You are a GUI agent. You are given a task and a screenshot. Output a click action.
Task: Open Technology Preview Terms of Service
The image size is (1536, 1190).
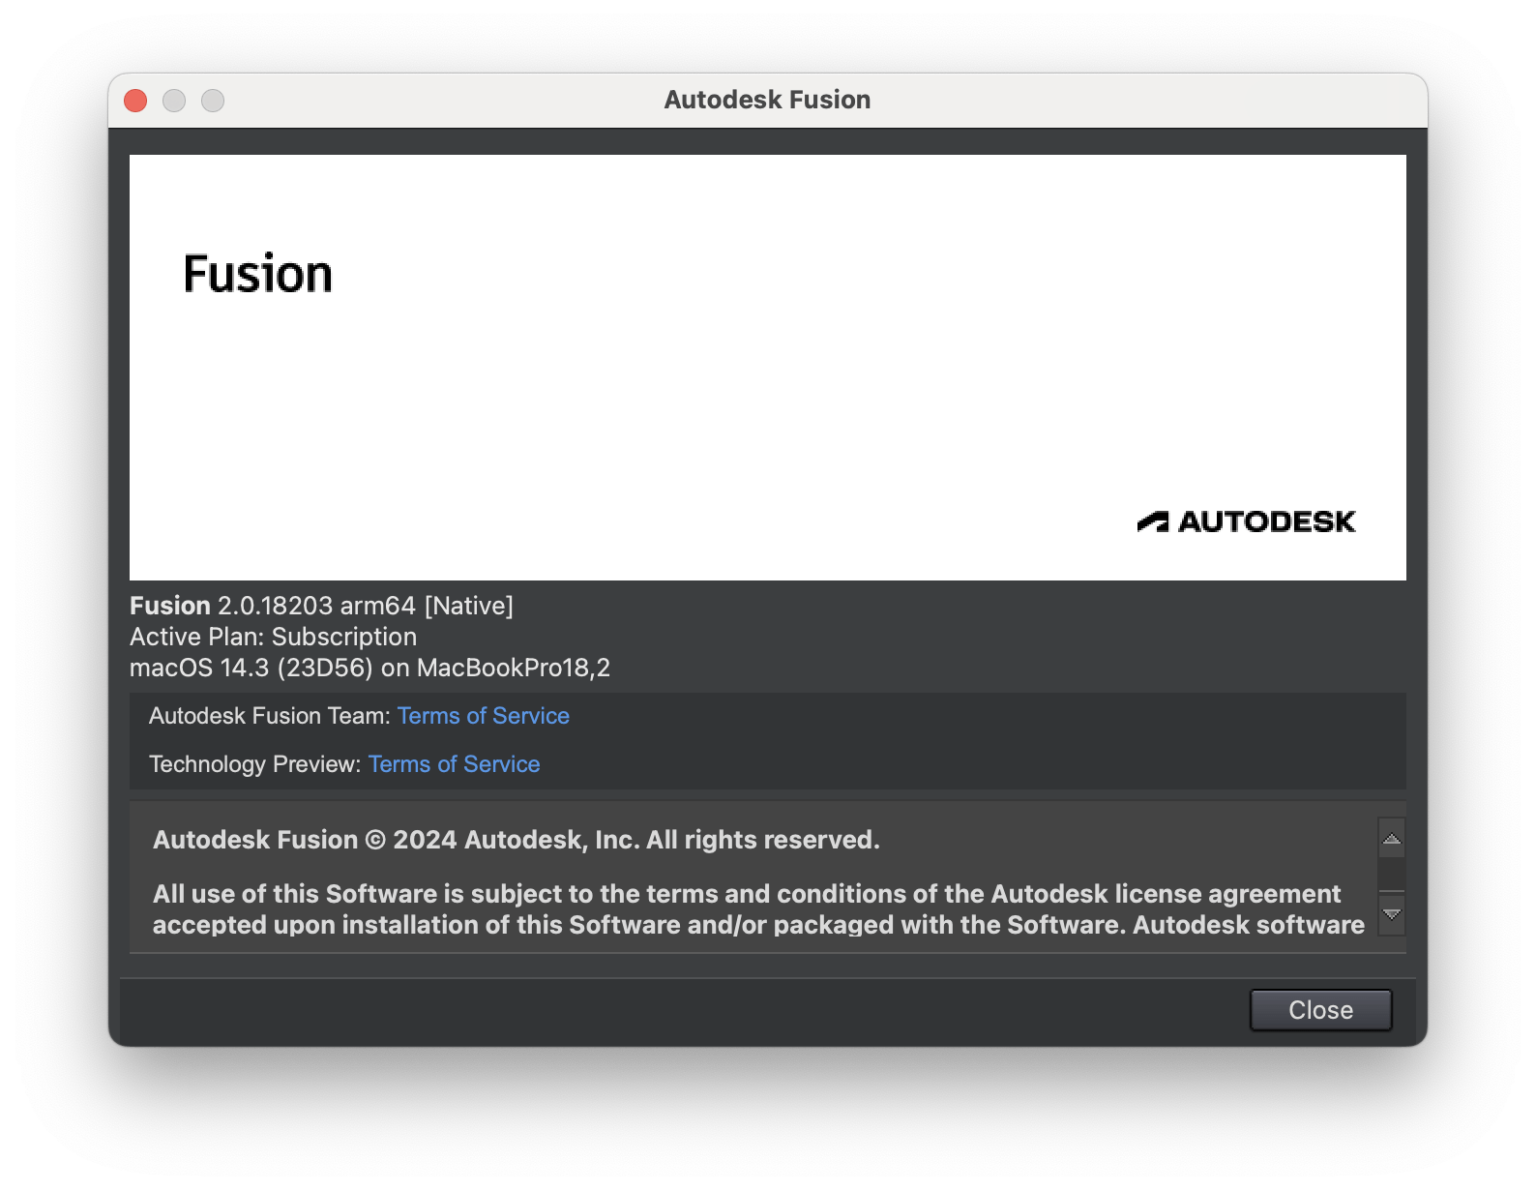[x=454, y=763]
